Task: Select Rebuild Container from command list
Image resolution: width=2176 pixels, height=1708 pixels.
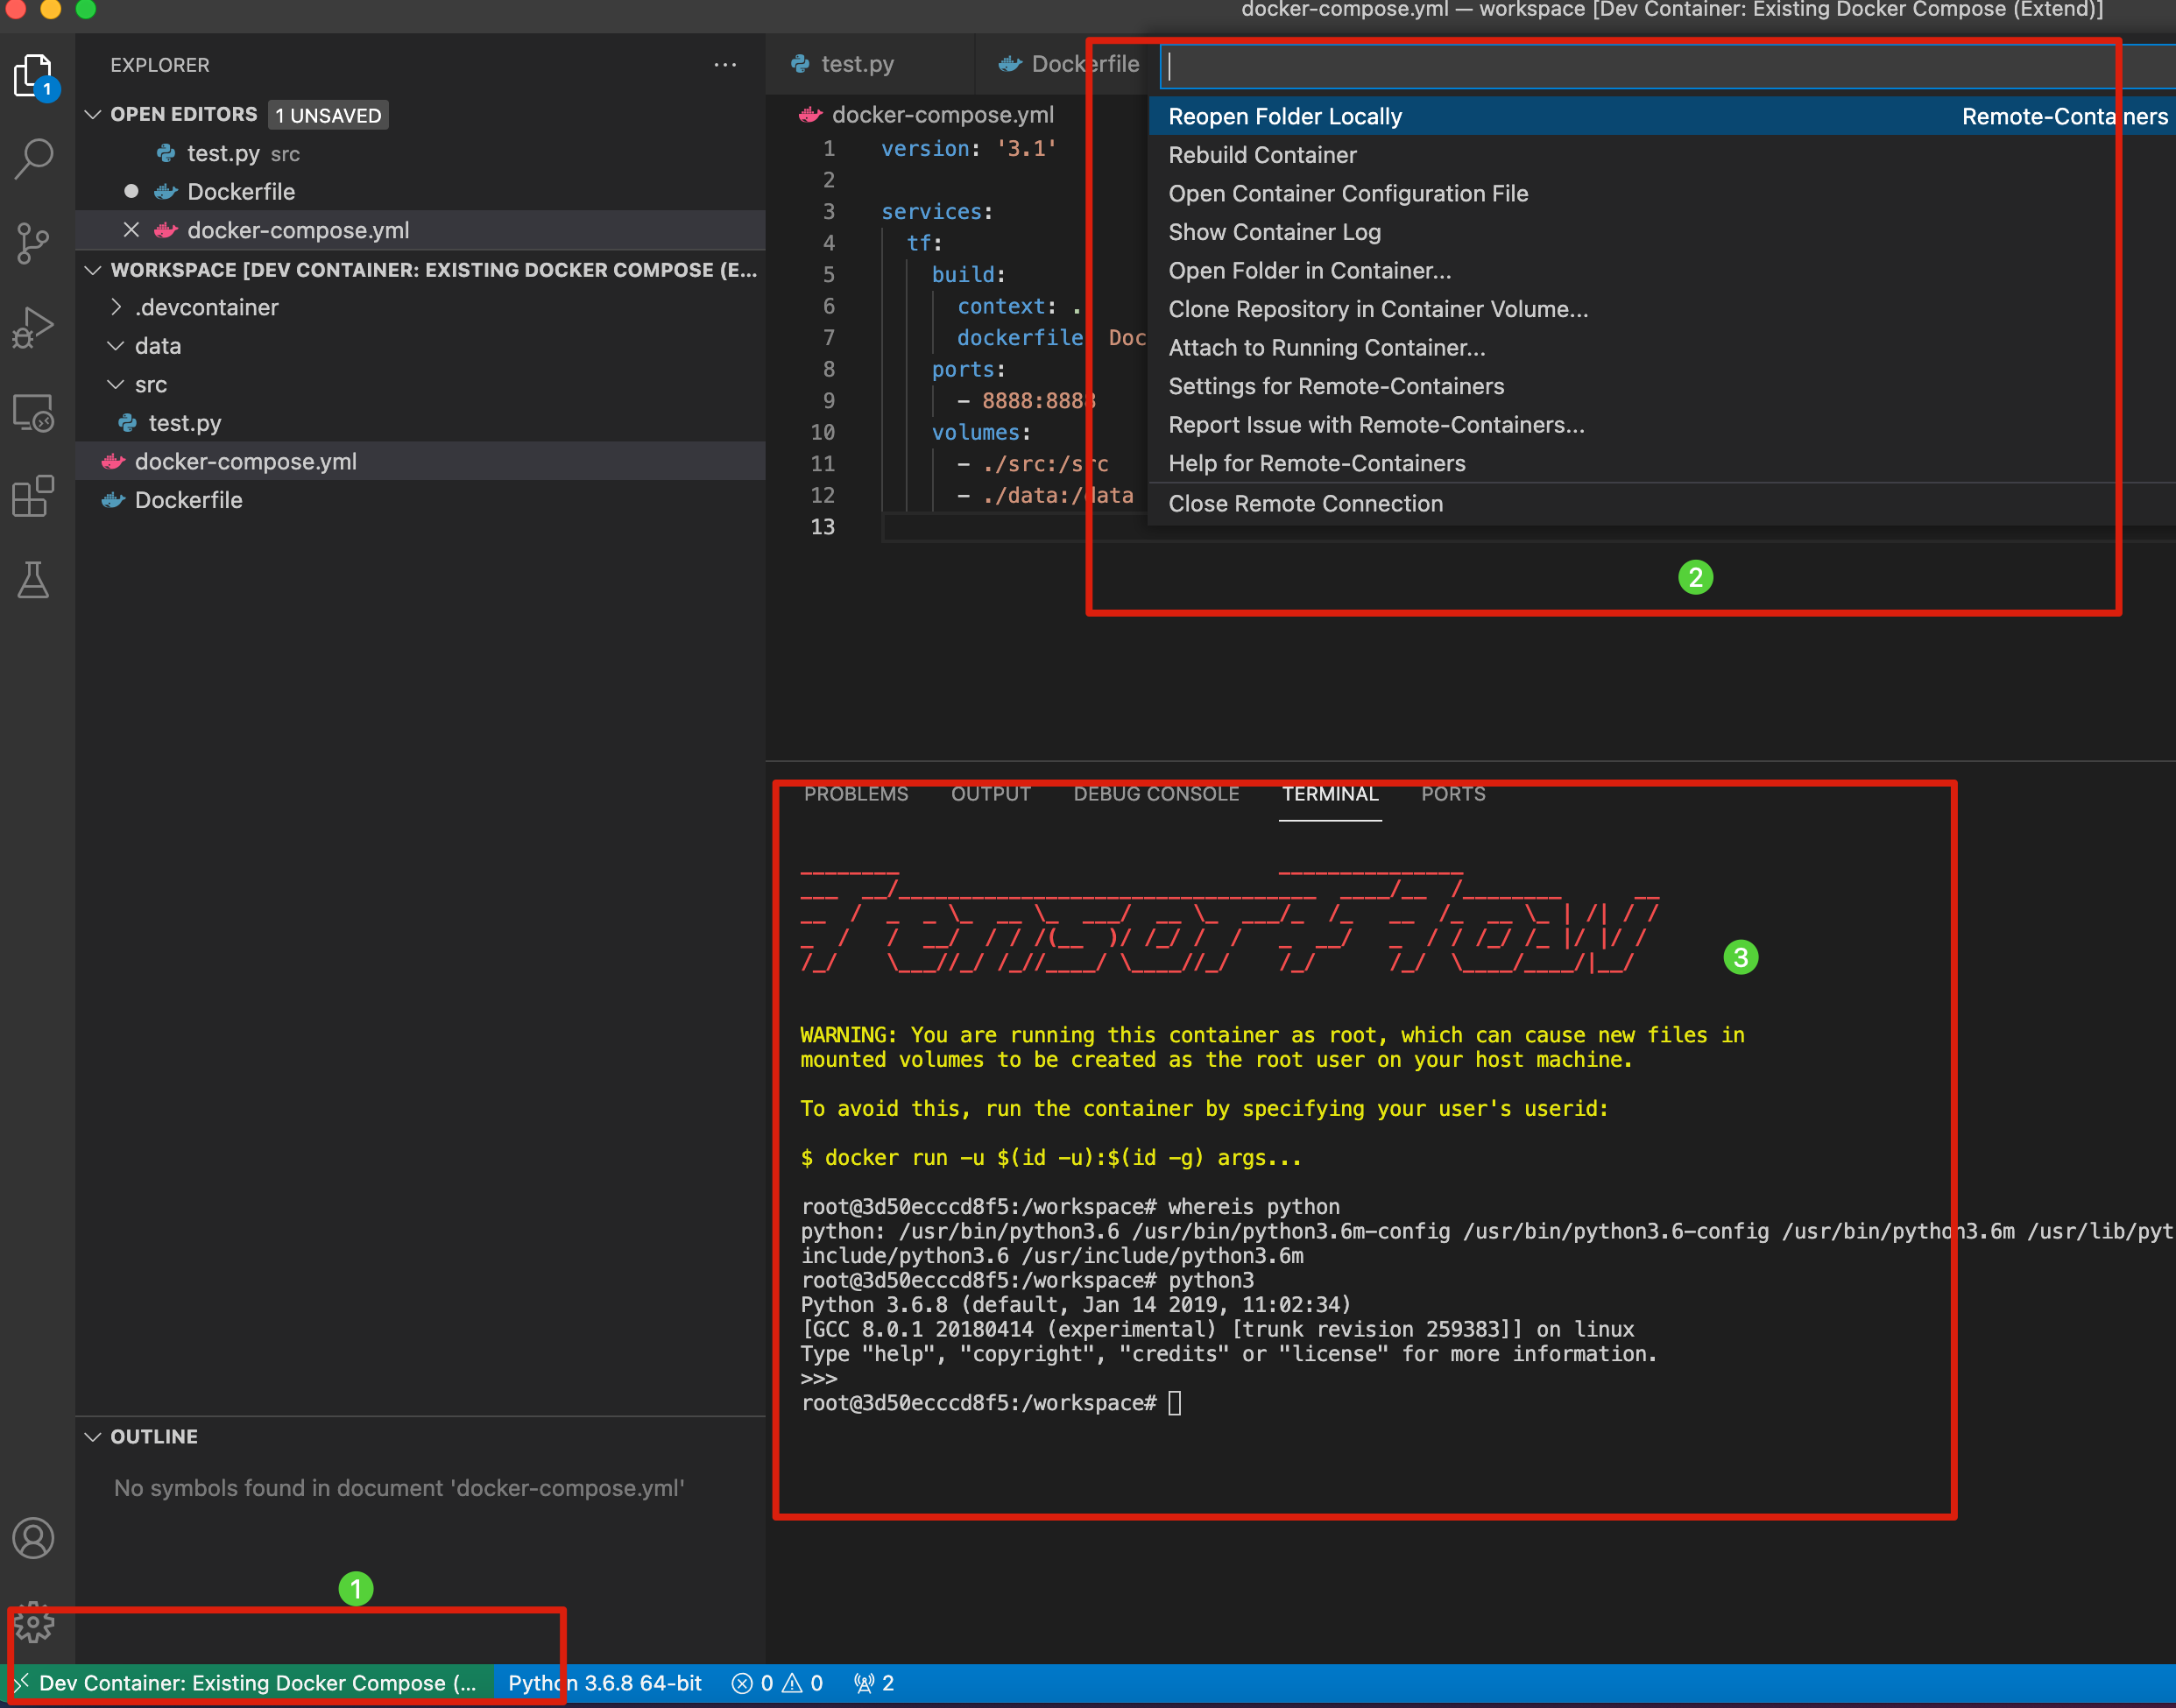Action: pos(1262,155)
